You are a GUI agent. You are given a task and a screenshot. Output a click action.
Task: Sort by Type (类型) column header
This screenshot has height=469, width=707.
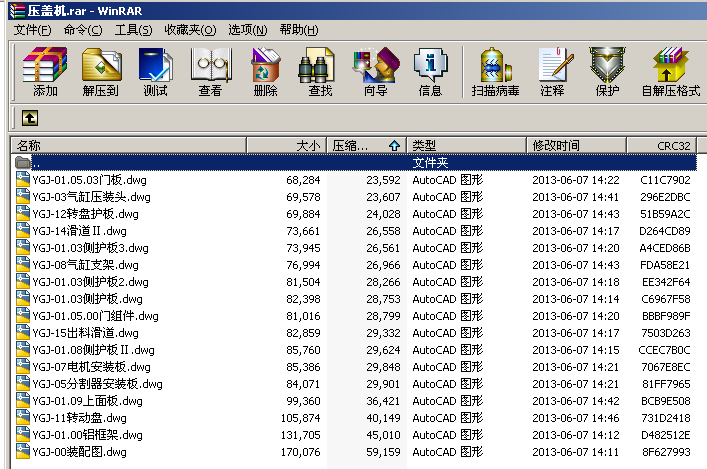coord(466,145)
